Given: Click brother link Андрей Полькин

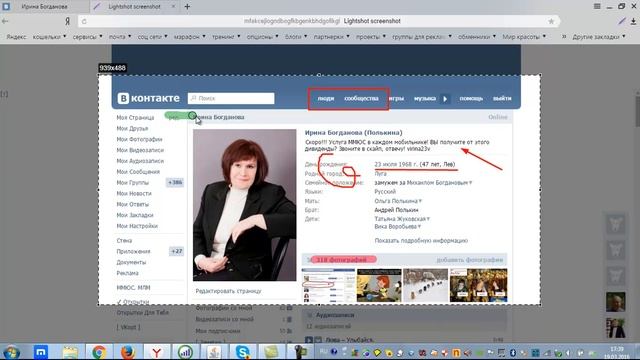Looking at the screenshot, I should [x=396, y=210].
